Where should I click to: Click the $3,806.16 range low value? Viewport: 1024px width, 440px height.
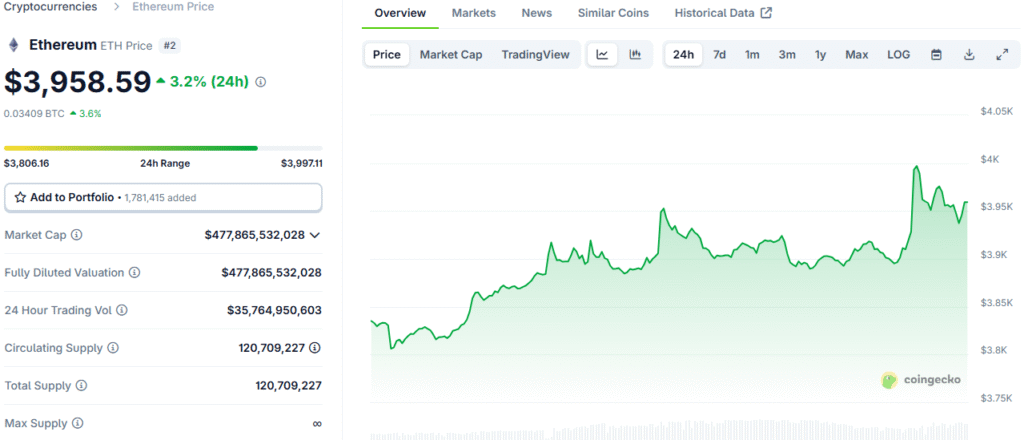tap(26, 163)
